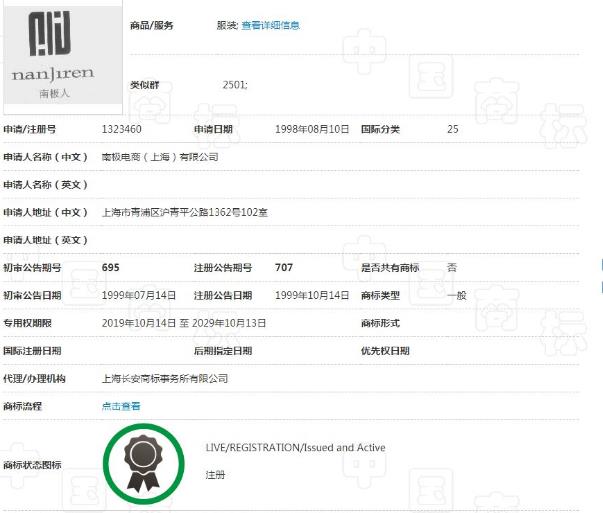Click the exclusive right period date range

click(184, 323)
